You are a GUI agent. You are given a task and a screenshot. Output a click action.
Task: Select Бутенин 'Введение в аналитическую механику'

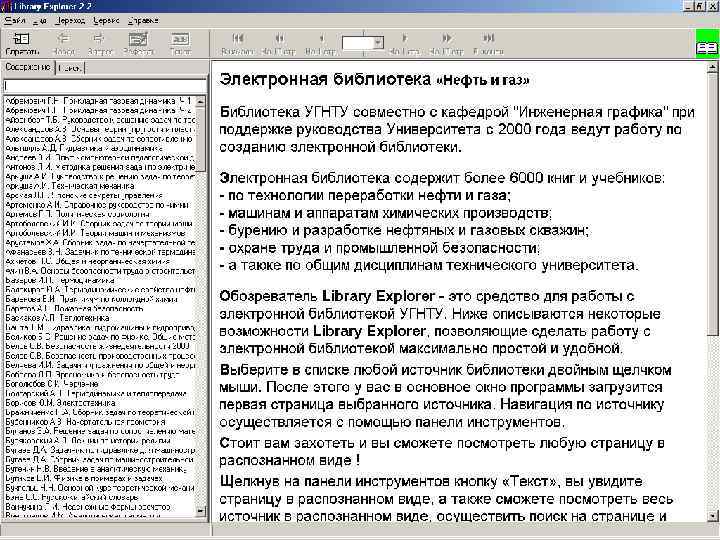(x=96, y=469)
